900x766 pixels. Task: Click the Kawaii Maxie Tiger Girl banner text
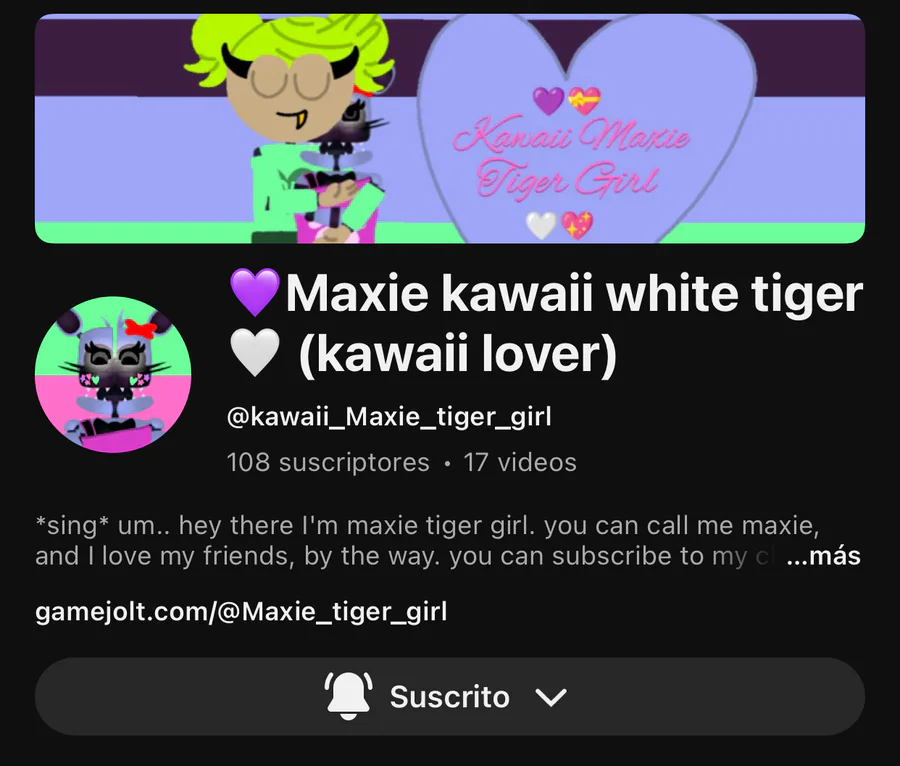[x=571, y=157]
